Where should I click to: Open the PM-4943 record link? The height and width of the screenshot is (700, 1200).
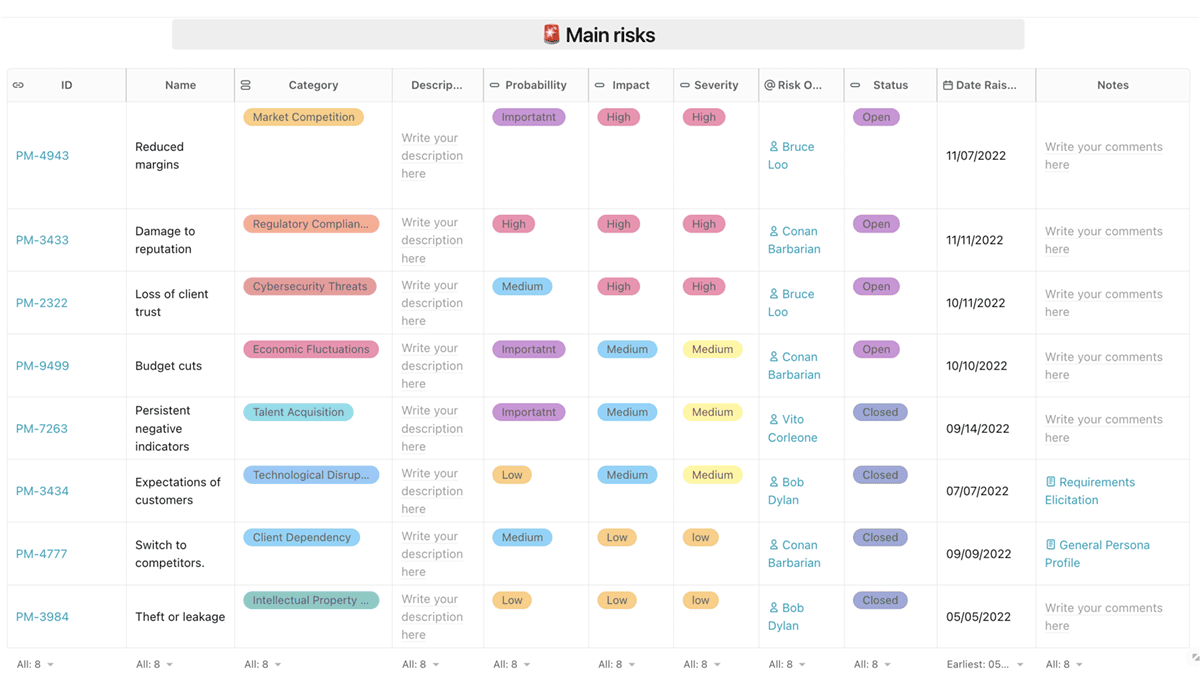42,155
